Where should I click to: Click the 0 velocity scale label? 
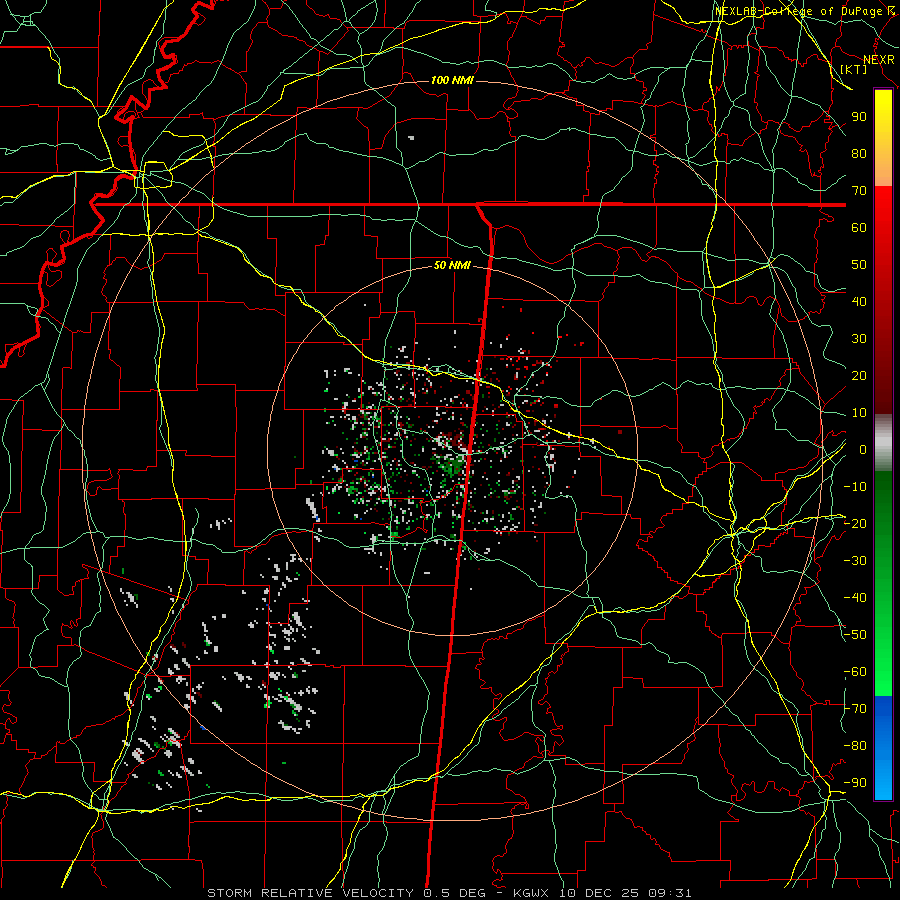[x=863, y=449]
